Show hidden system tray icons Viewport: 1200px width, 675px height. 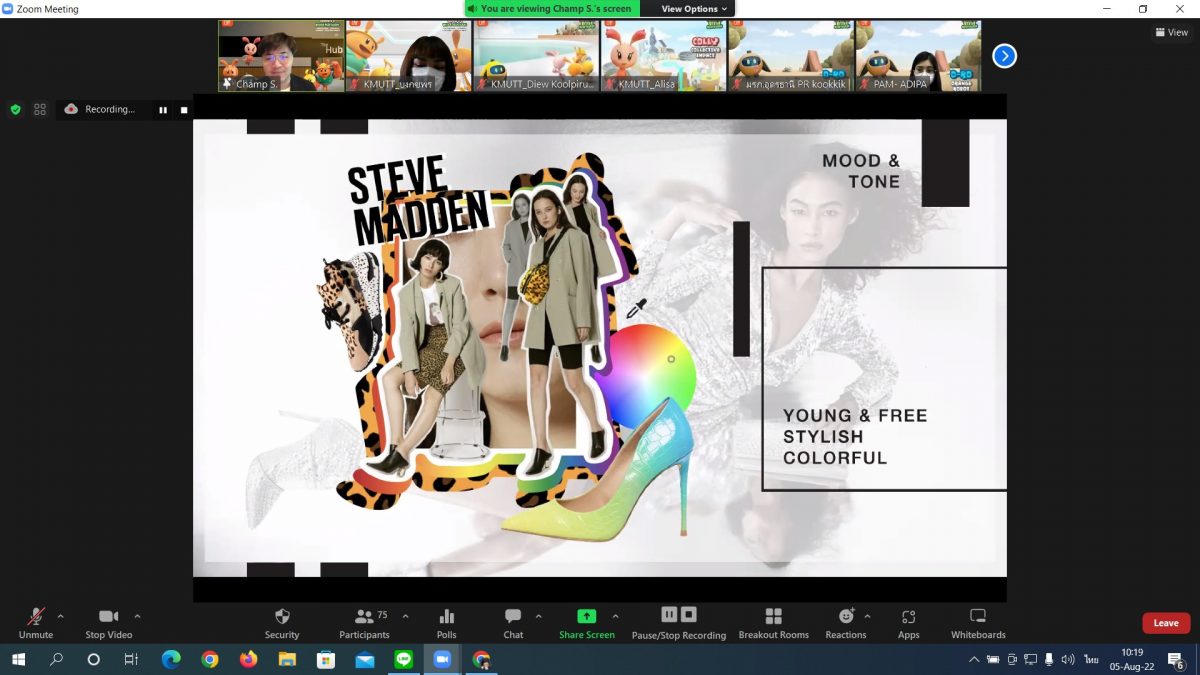[974, 660]
